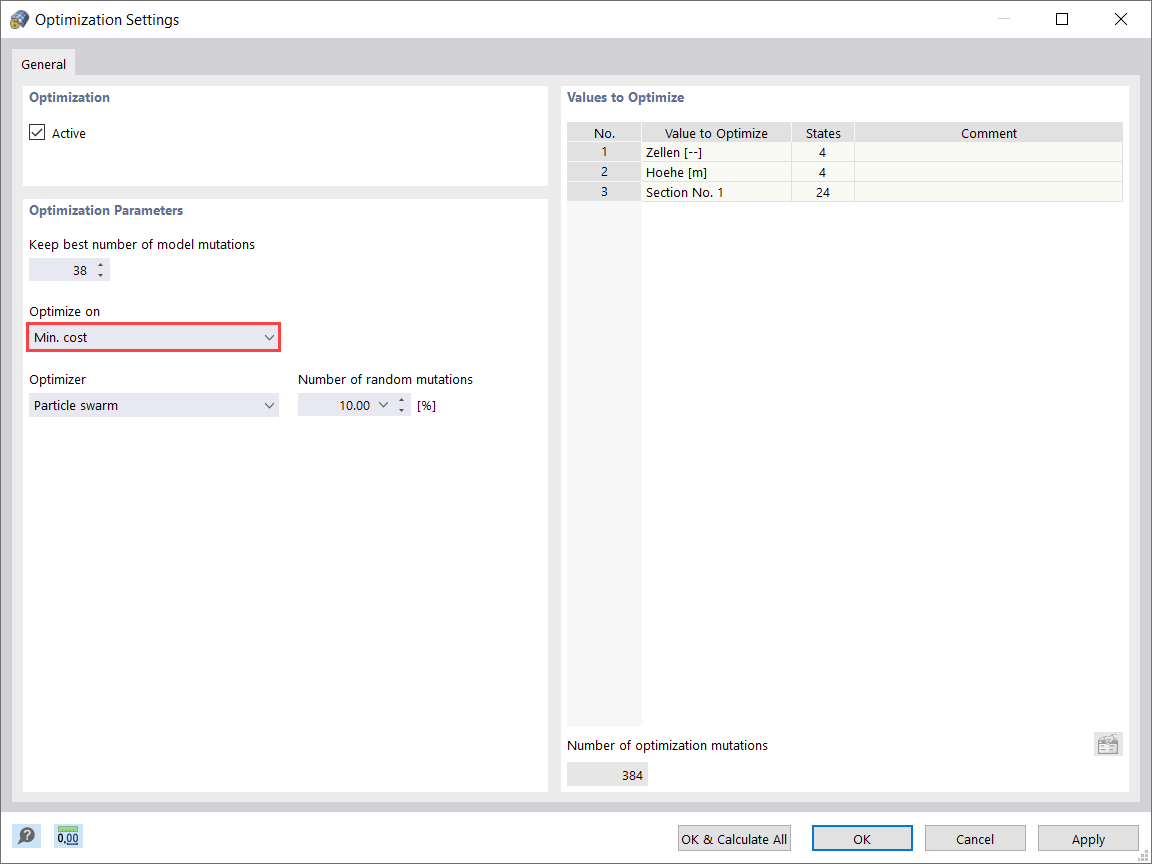1152x864 pixels.
Task: Open the Optimize on Min. cost dropdown
Action: [154, 337]
